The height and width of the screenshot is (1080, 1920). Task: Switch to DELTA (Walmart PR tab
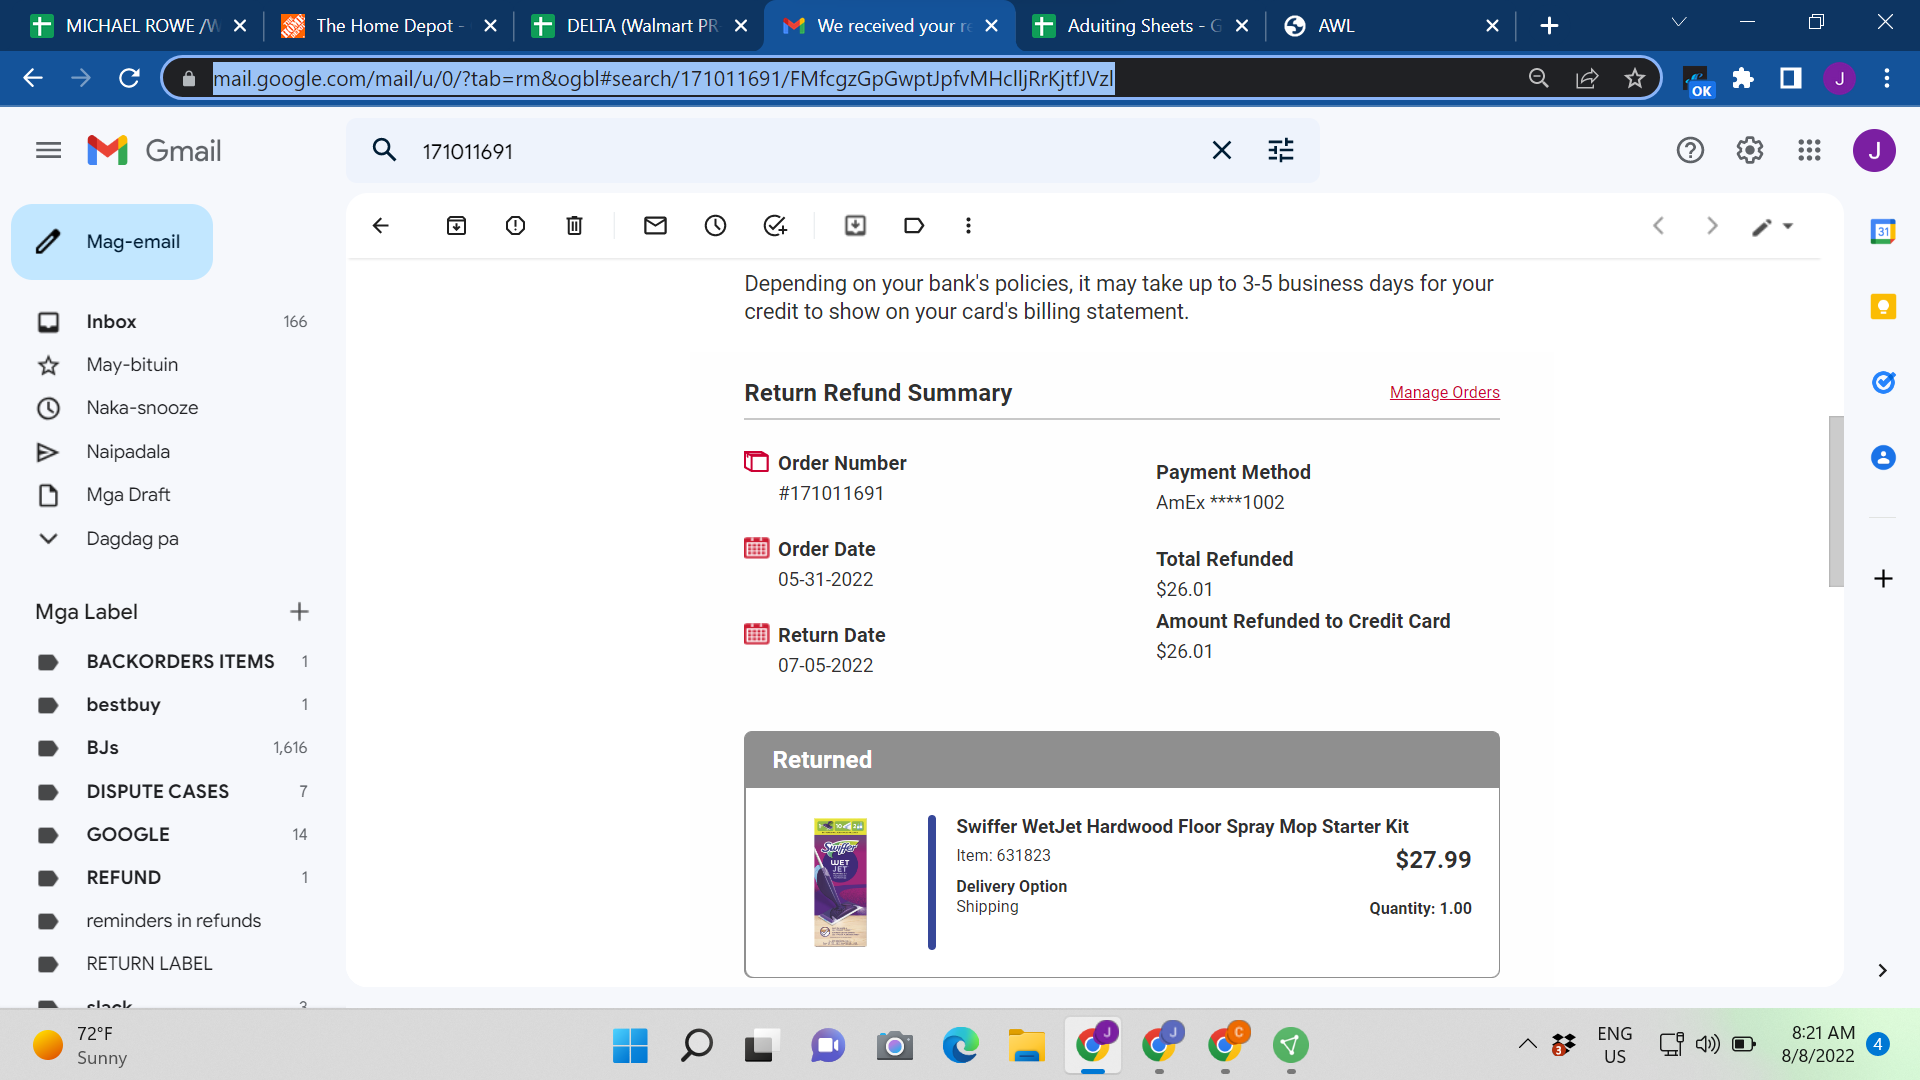click(640, 26)
